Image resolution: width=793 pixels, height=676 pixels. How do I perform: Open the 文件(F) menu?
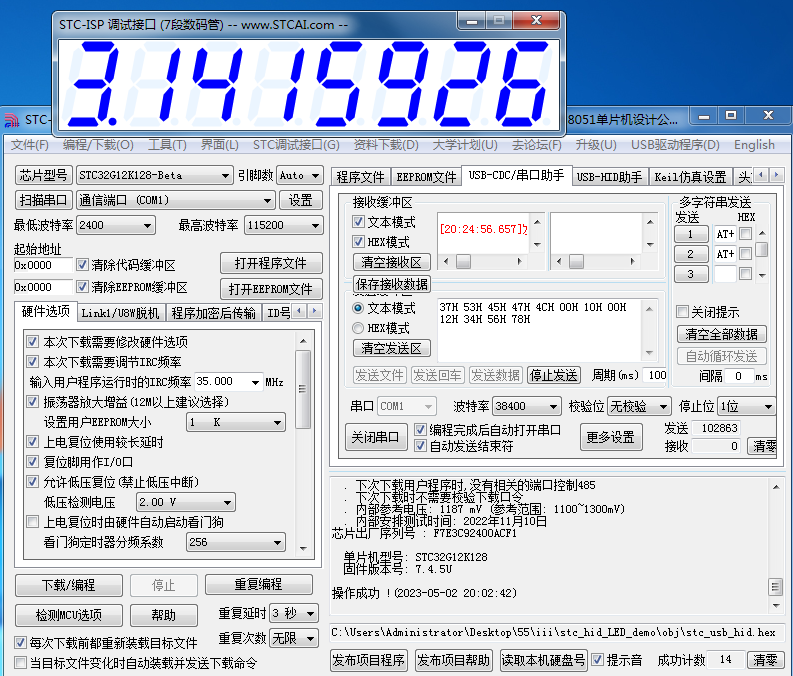30,145
